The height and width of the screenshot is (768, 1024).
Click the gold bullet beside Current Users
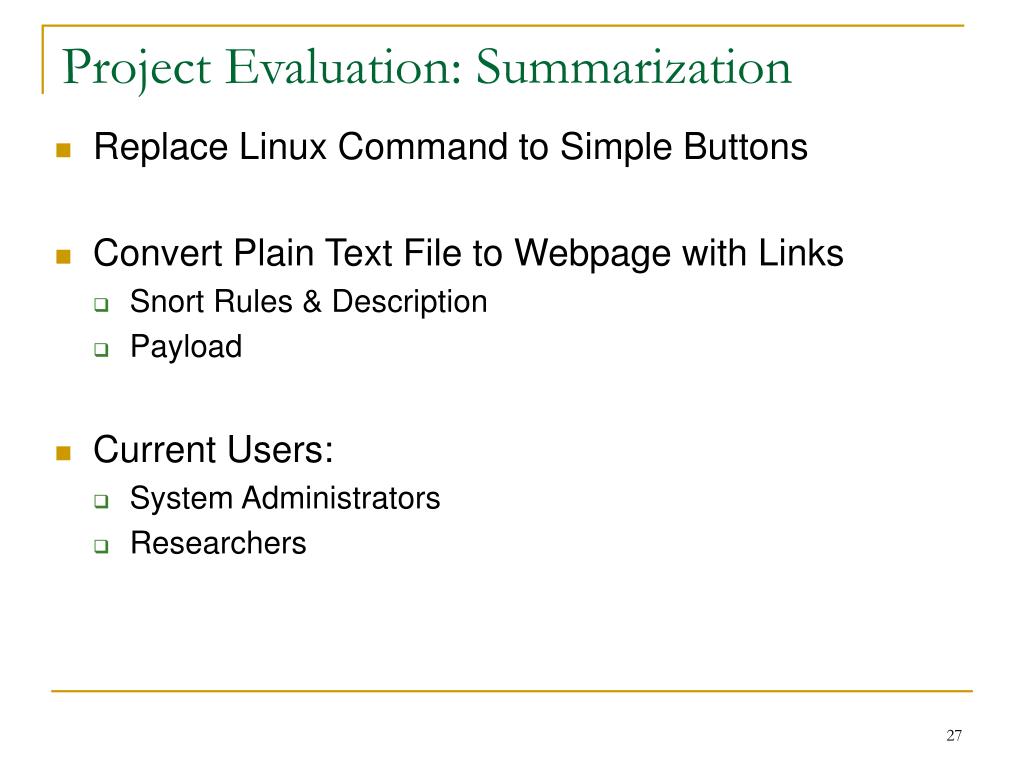tap(63, 453)
